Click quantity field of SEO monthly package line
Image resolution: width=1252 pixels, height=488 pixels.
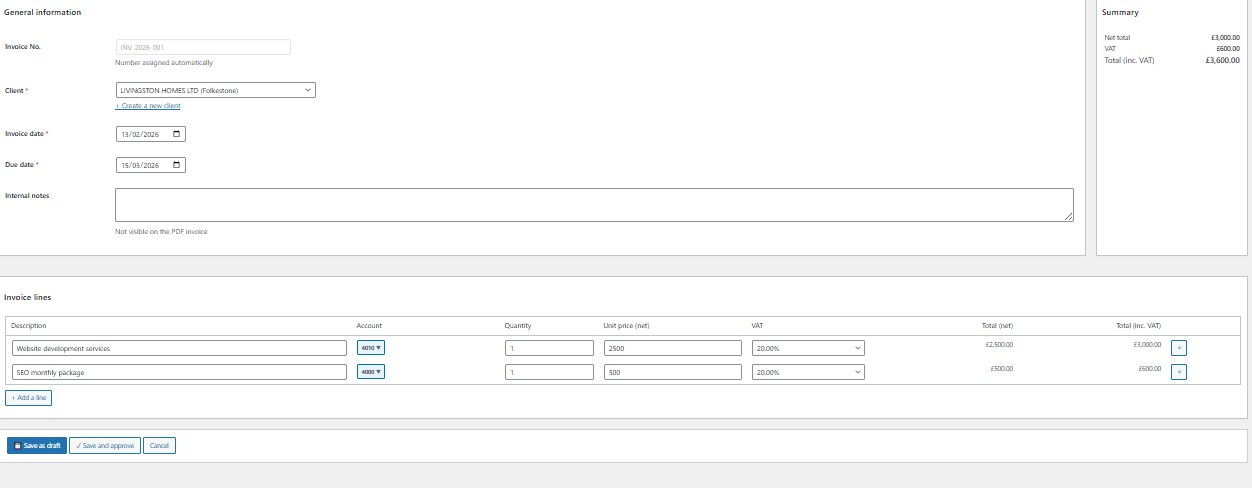(x=549, y=372)
